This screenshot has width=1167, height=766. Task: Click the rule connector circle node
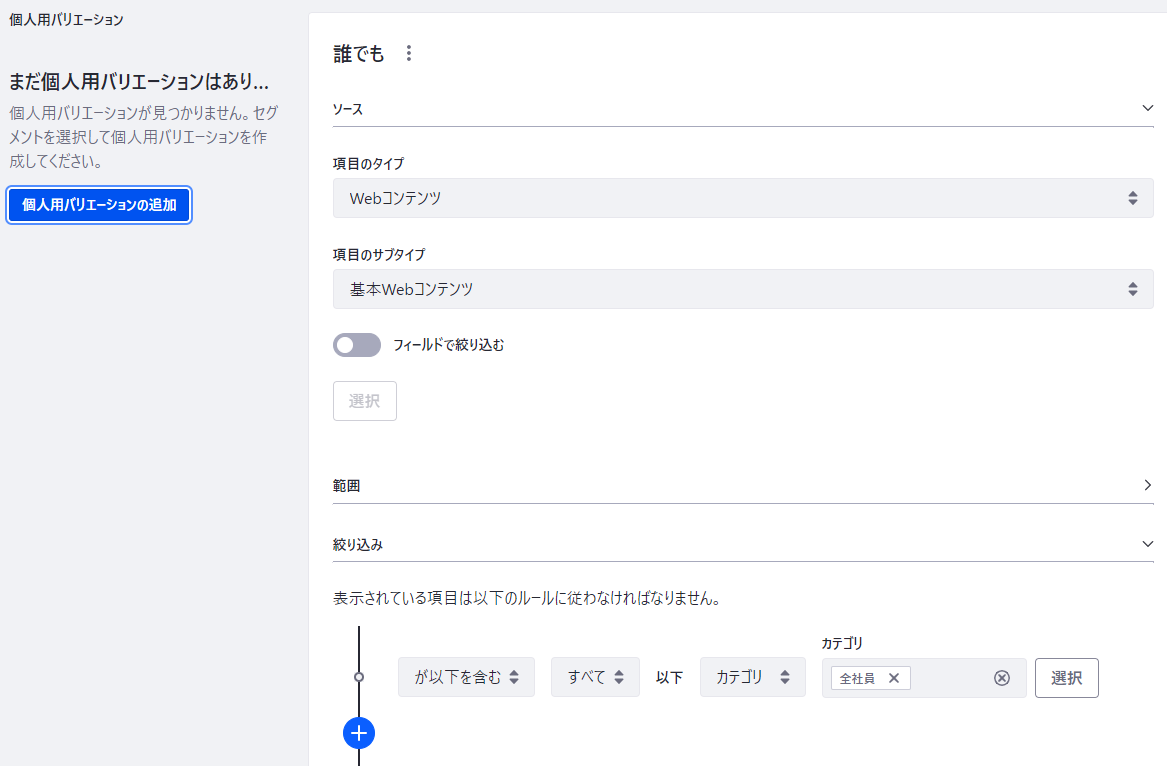tap(359, 677)
